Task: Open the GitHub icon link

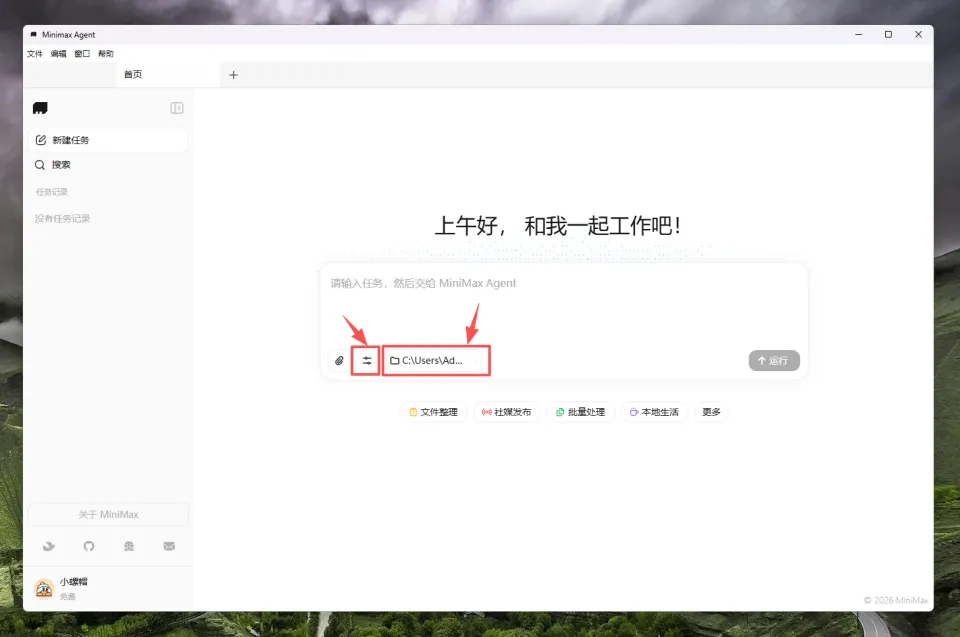Action: click(x=89, y=546)
